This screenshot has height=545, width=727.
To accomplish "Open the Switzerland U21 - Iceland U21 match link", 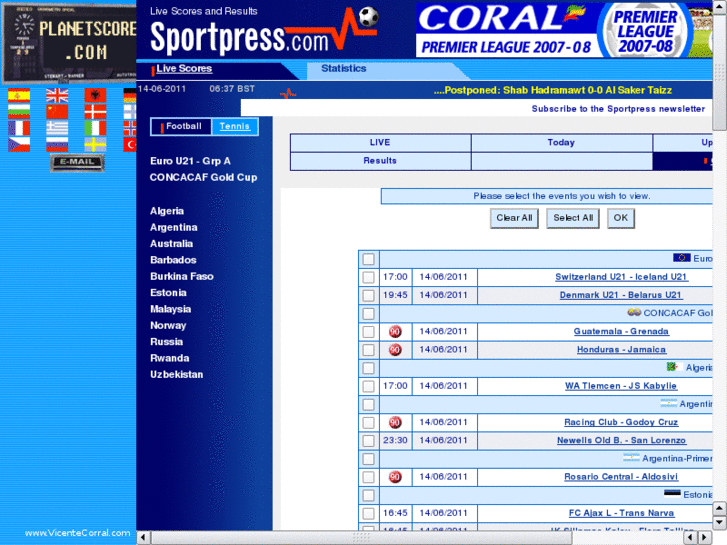I will 621,277.
